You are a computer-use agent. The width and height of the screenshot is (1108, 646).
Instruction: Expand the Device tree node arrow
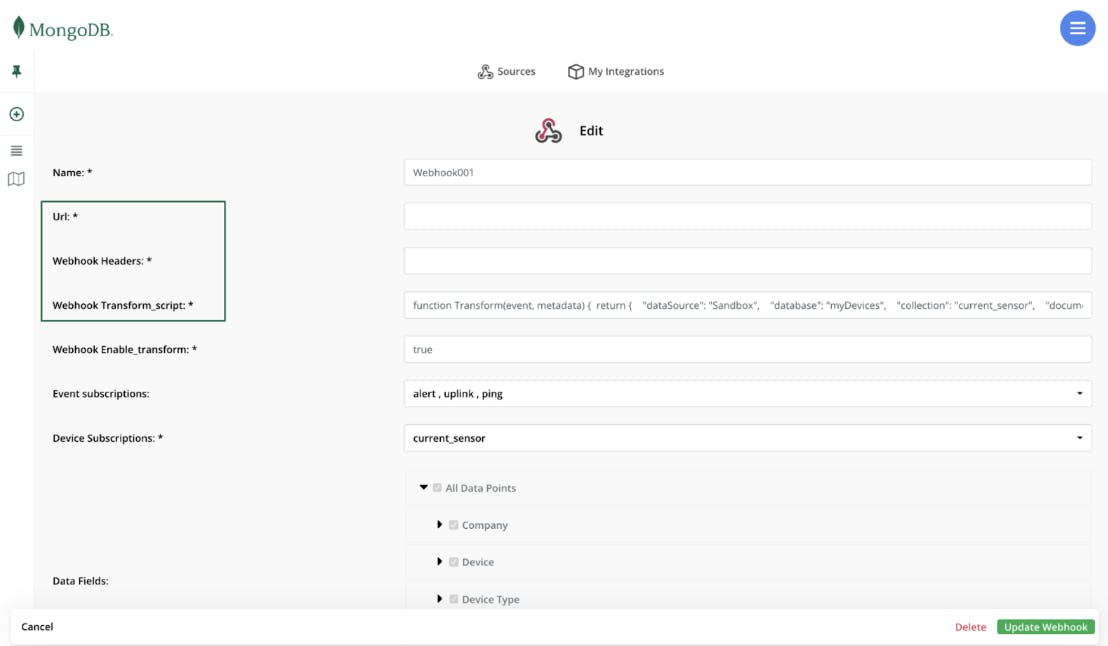pos(440,562)
